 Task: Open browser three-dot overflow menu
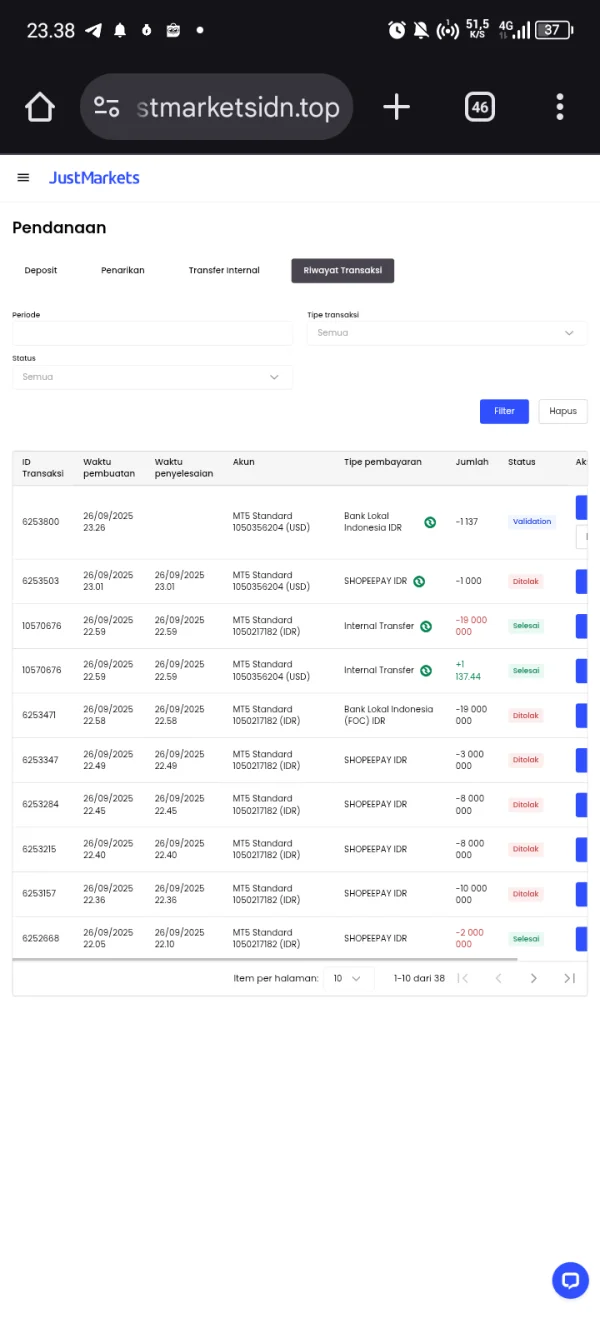[560, 107]
